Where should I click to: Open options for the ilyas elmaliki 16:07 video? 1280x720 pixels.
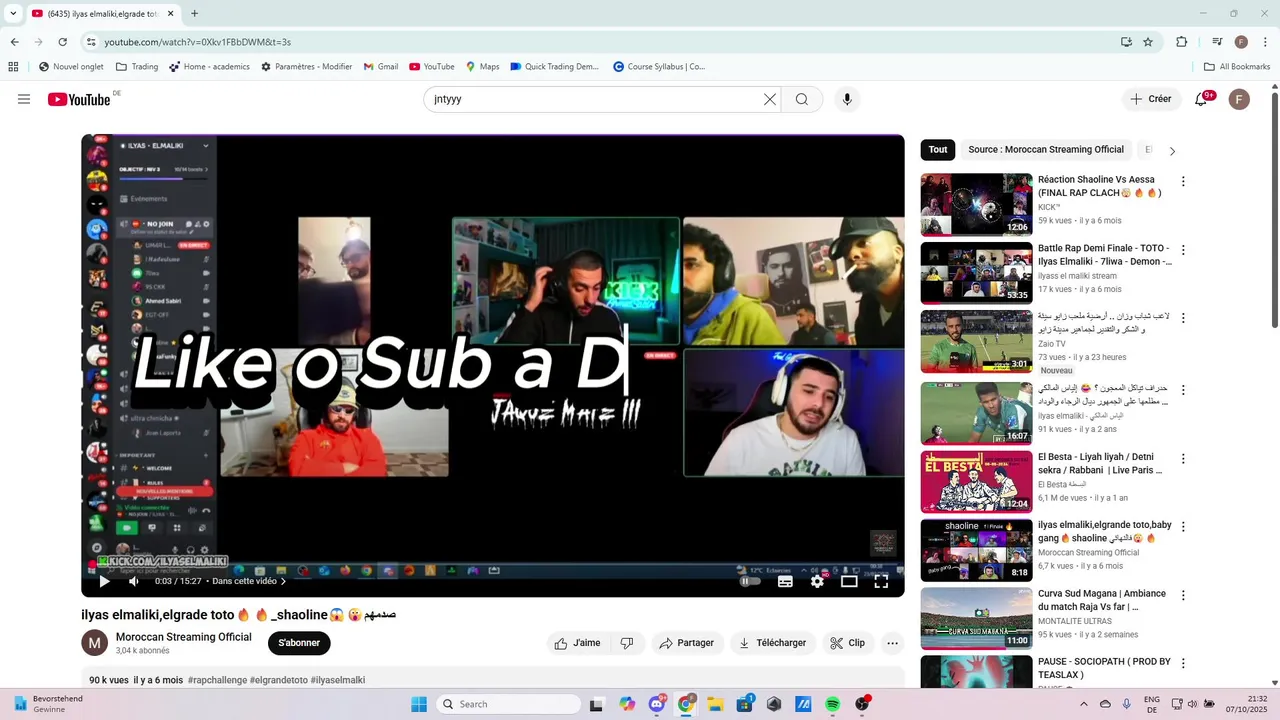[x=1183, y=388]
